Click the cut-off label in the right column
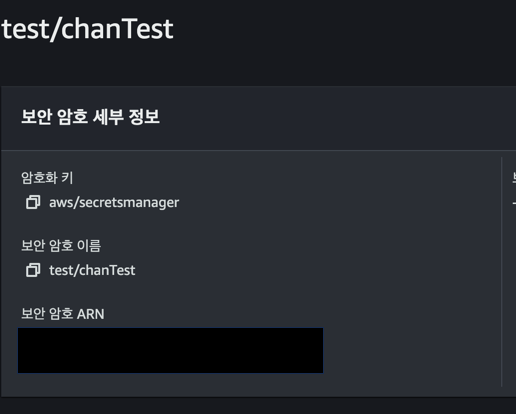 514,178
